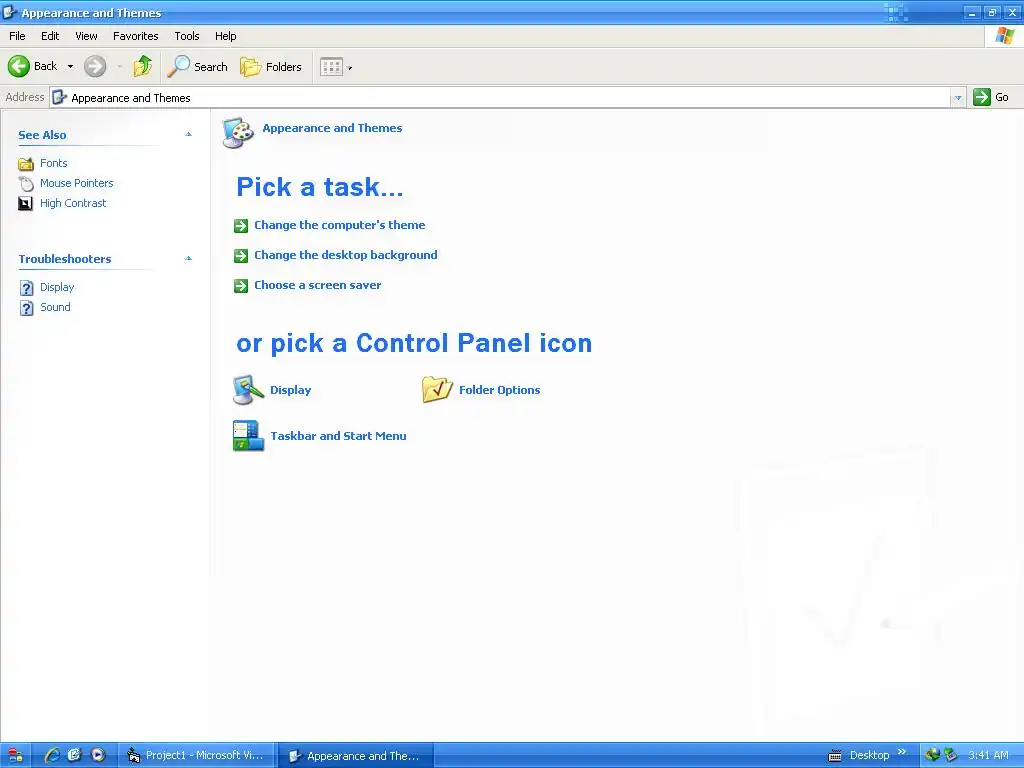Open Taskbar and Start Menu link
Viewport: 1024px width, 768px height.
[x=338, y=436]
